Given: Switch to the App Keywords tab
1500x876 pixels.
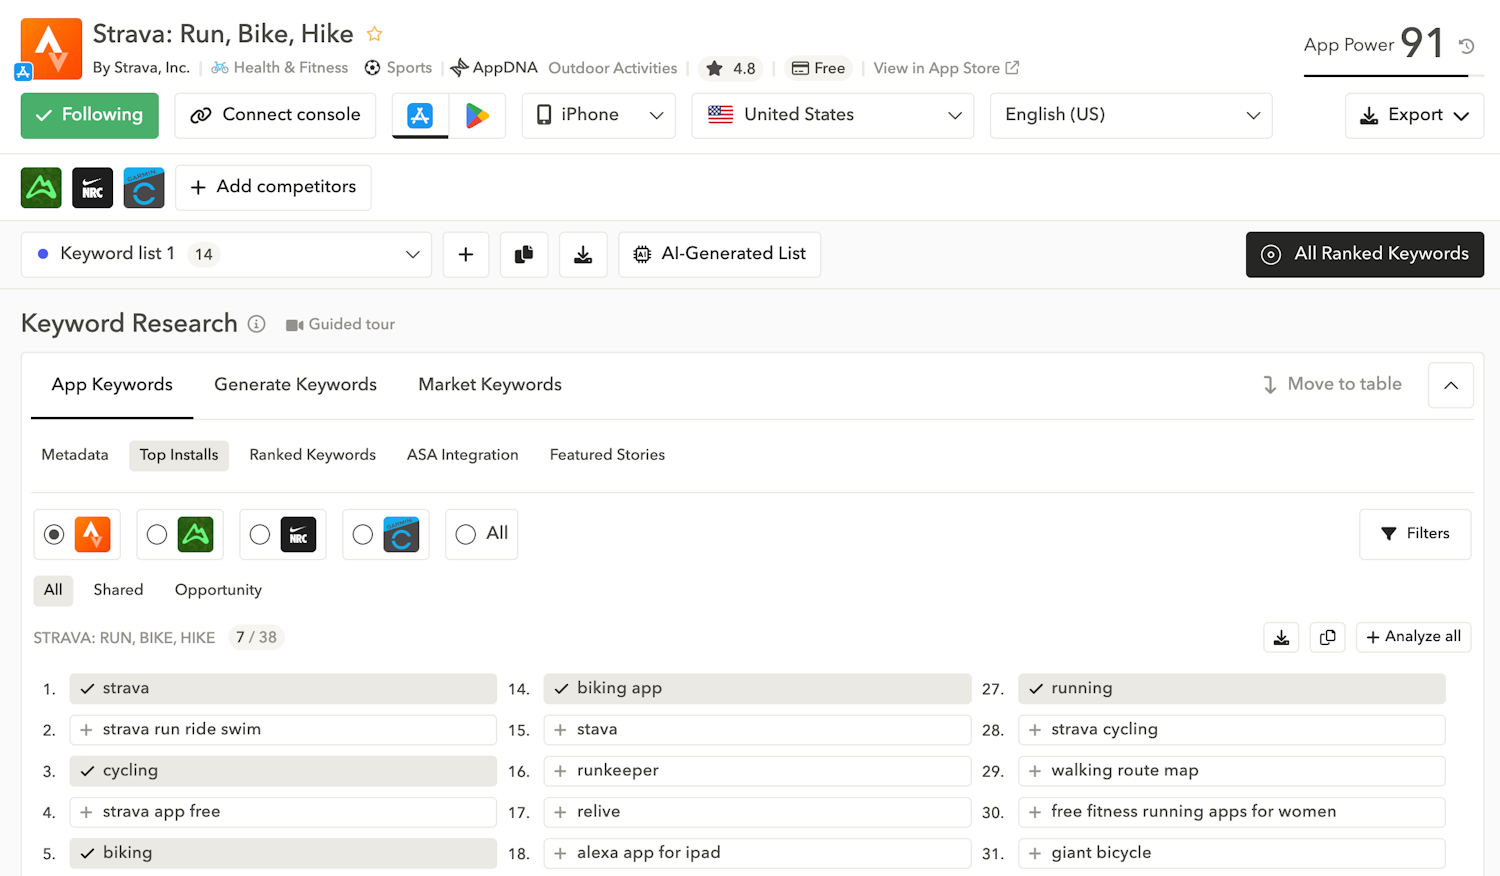Looking at the screenshot, I should (x=112, y=385).
